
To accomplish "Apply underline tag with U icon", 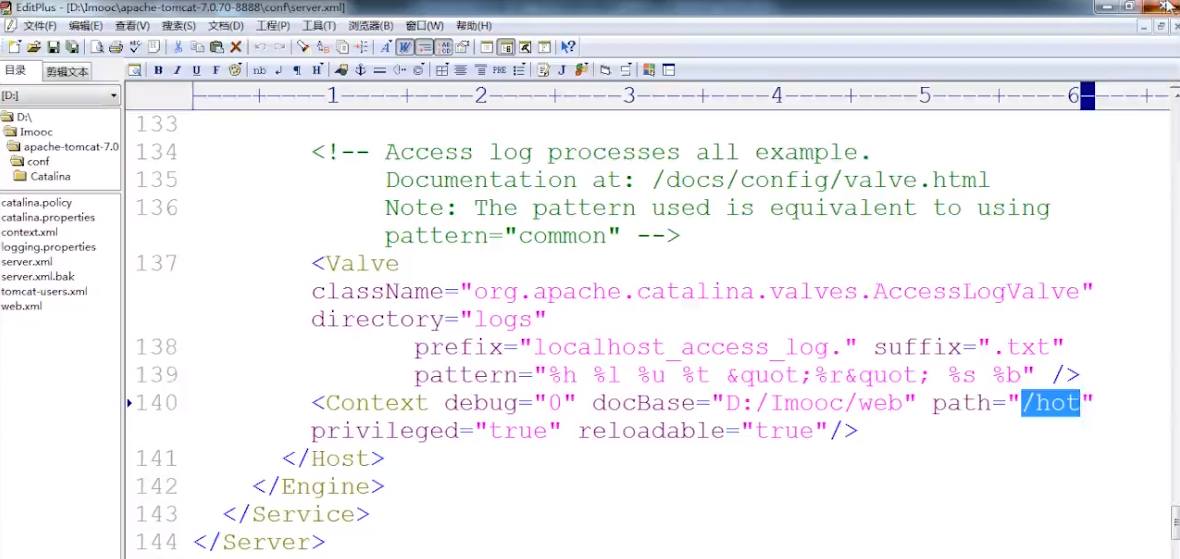I will click(196, 70).
